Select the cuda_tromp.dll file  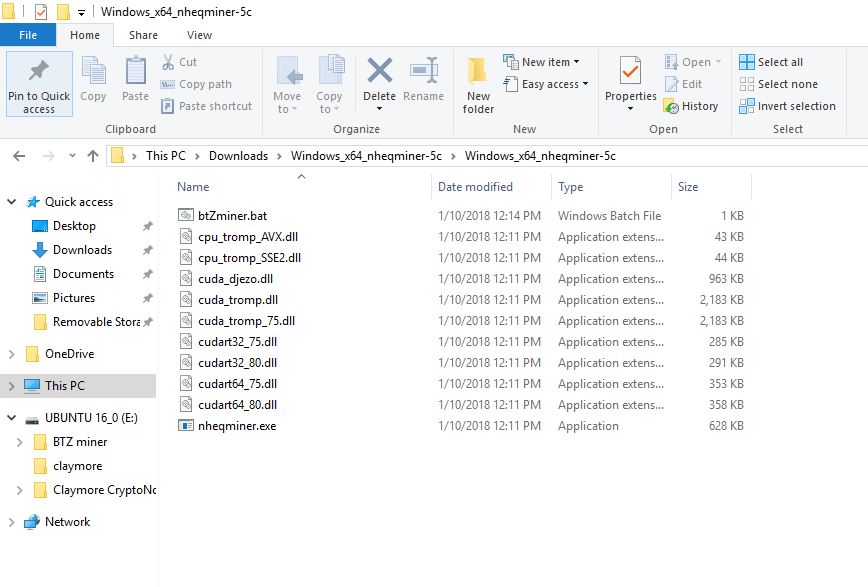coord(238,300)
